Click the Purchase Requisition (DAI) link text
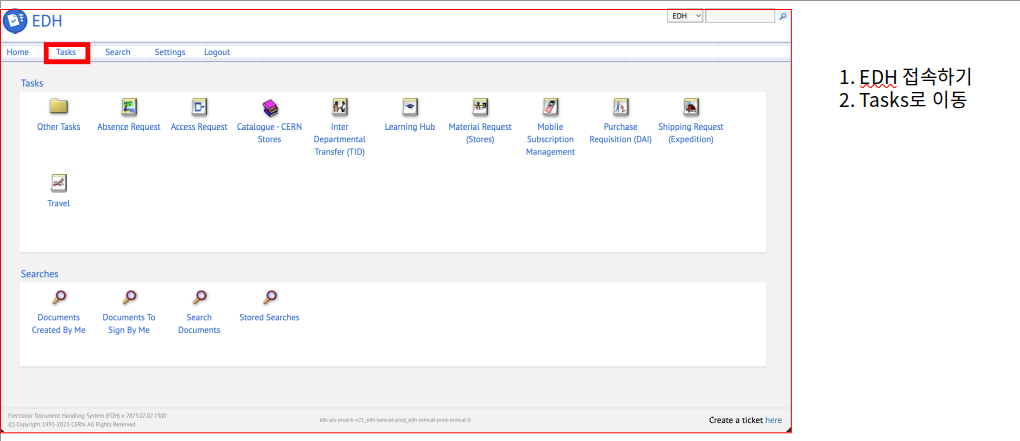Image resolution: width=1020 pixels, height=441 pixels. click(x=621, y=133)
